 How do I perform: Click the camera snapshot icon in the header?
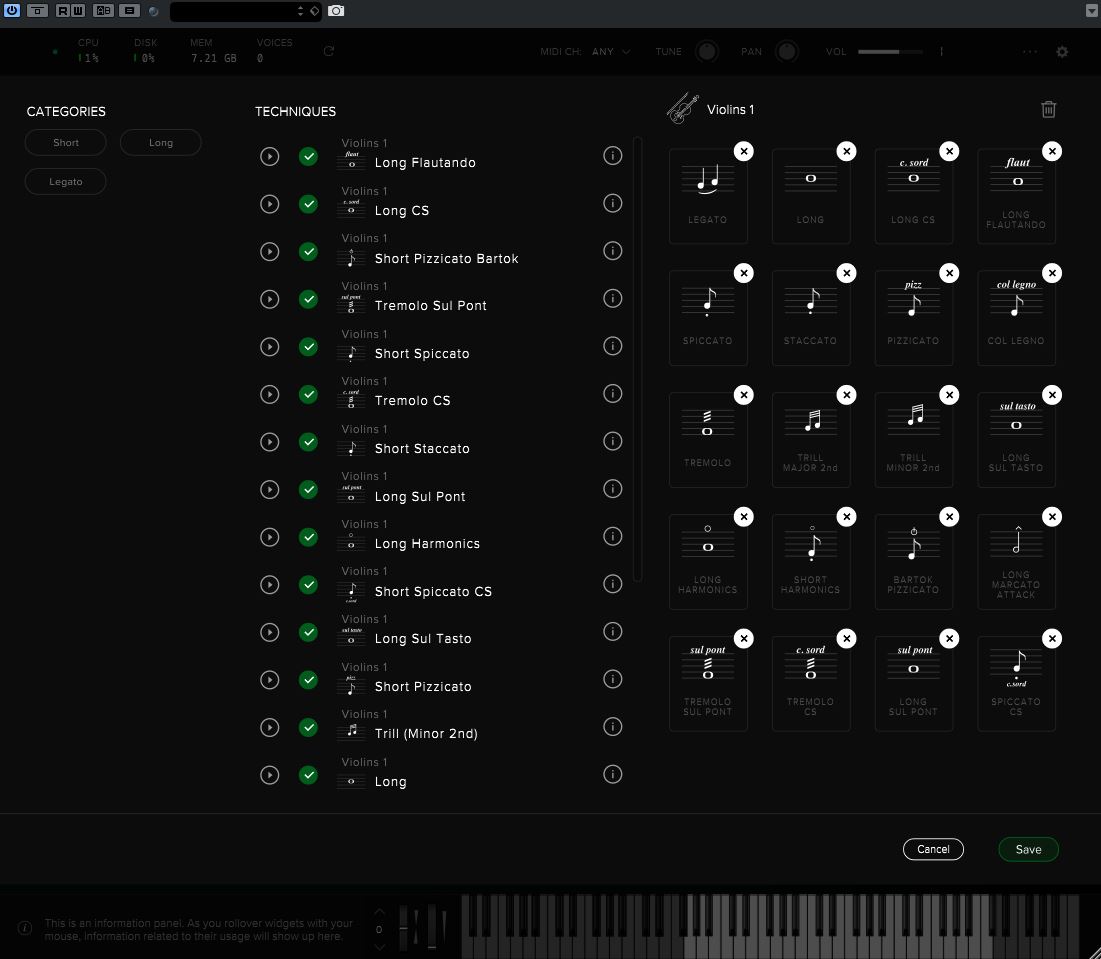click(x=336, y=11)
